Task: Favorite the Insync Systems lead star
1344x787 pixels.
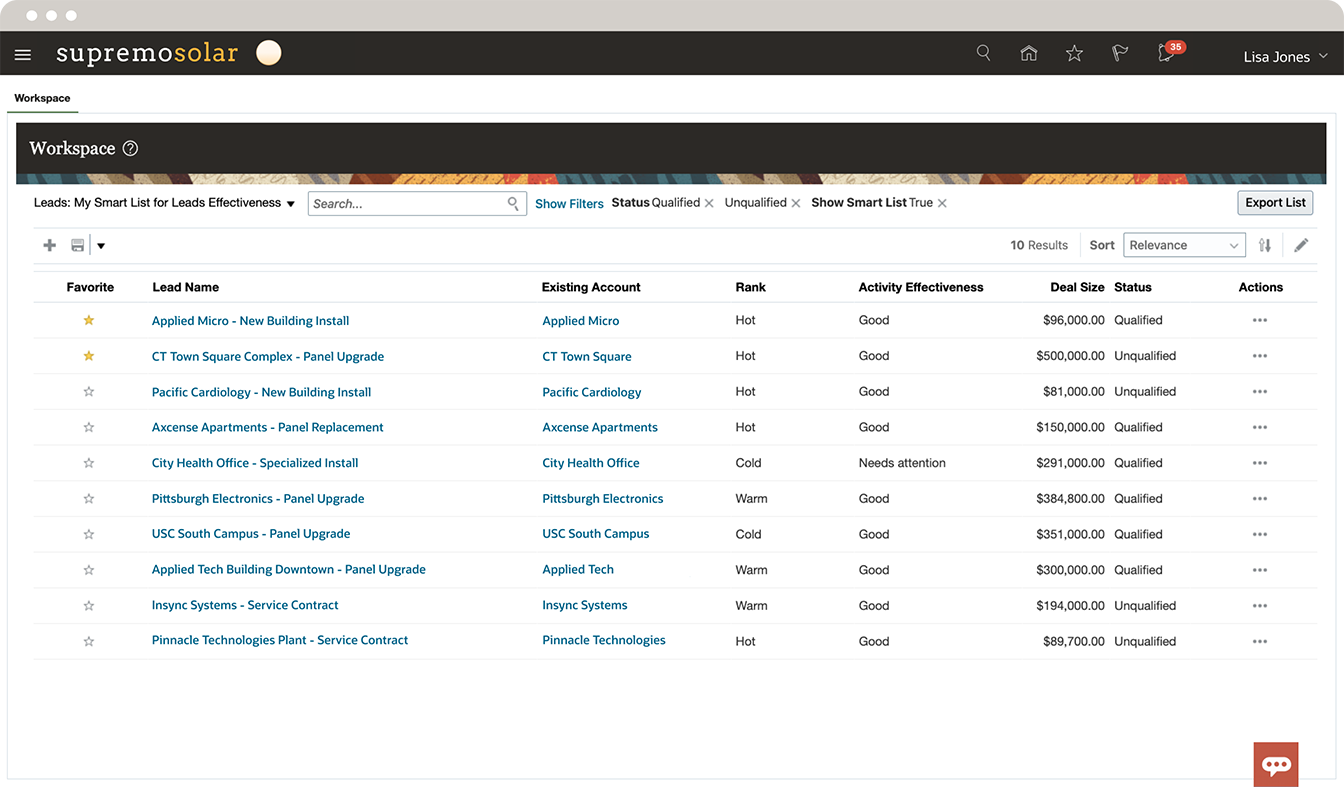Action: (88, 605)
